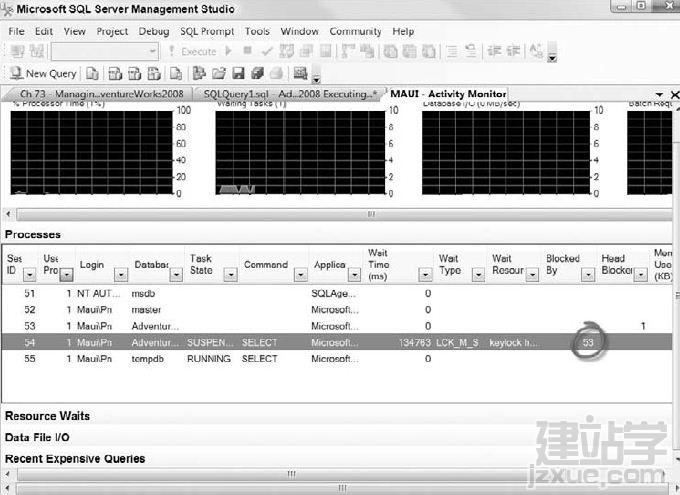Open the User Process column filter dropdown

point(66,275)
